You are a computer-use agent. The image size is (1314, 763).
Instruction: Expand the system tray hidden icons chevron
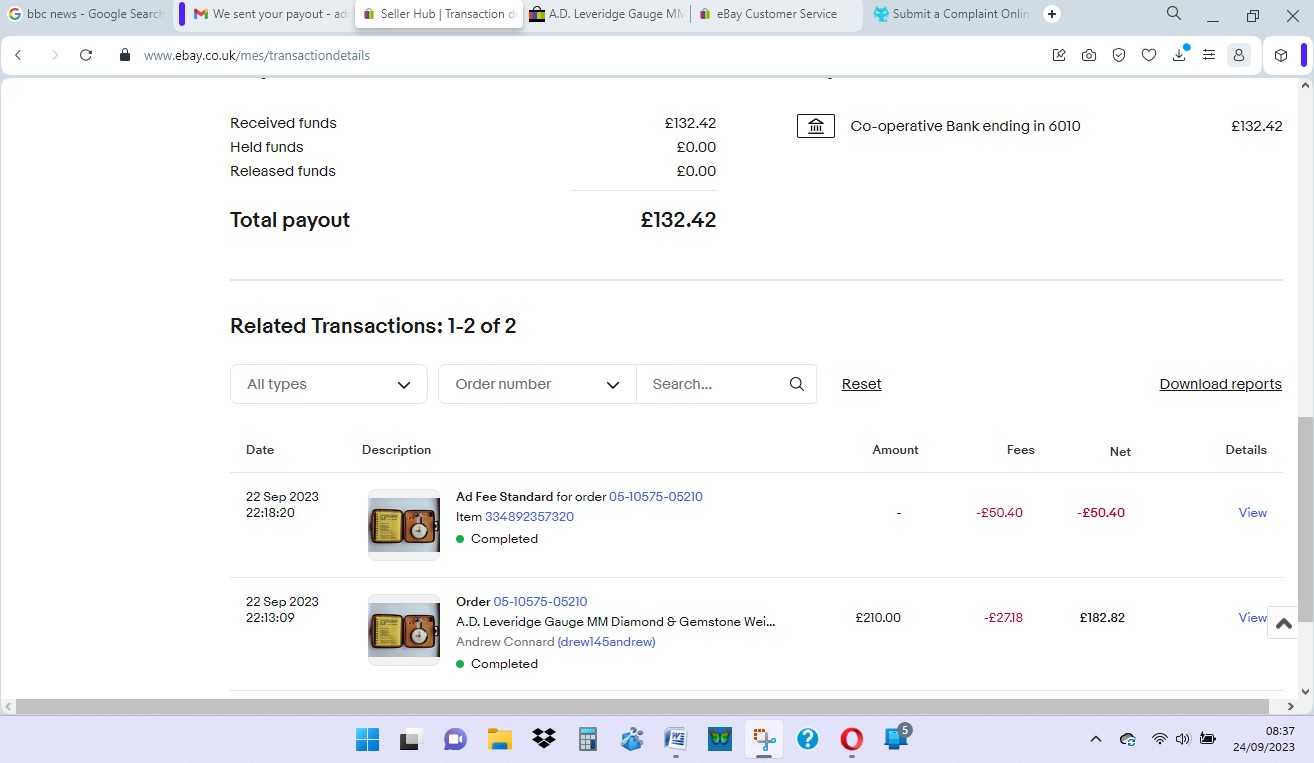[1095, 739]
